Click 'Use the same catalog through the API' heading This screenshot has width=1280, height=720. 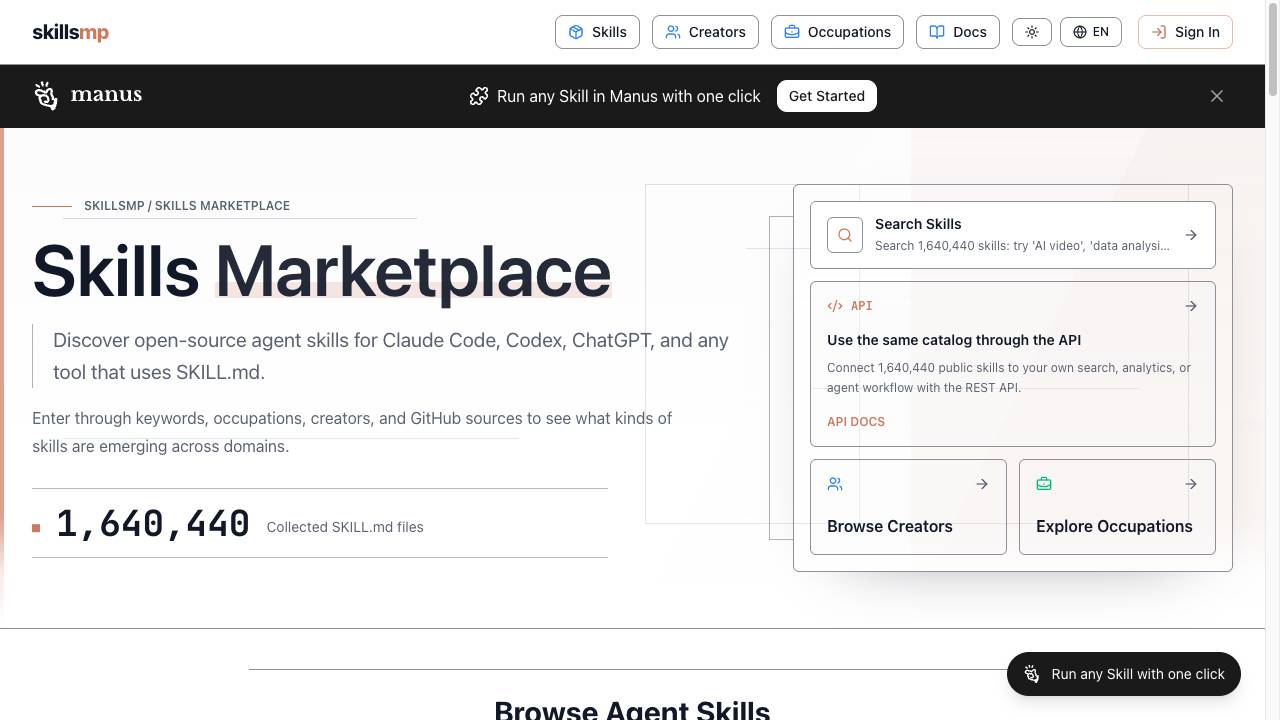pyautogui.click(x=954, y=340)
